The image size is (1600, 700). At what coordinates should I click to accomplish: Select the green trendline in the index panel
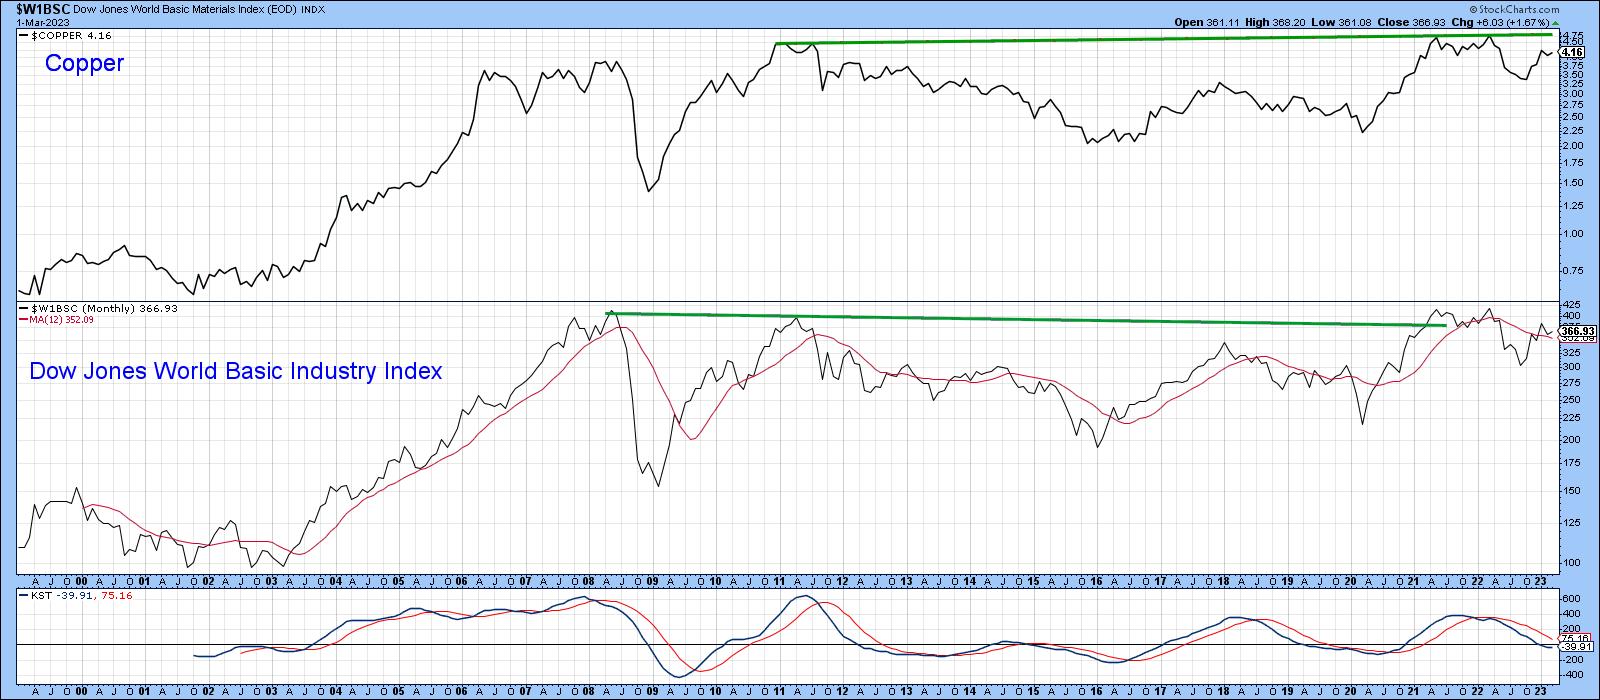(1027, 319)
